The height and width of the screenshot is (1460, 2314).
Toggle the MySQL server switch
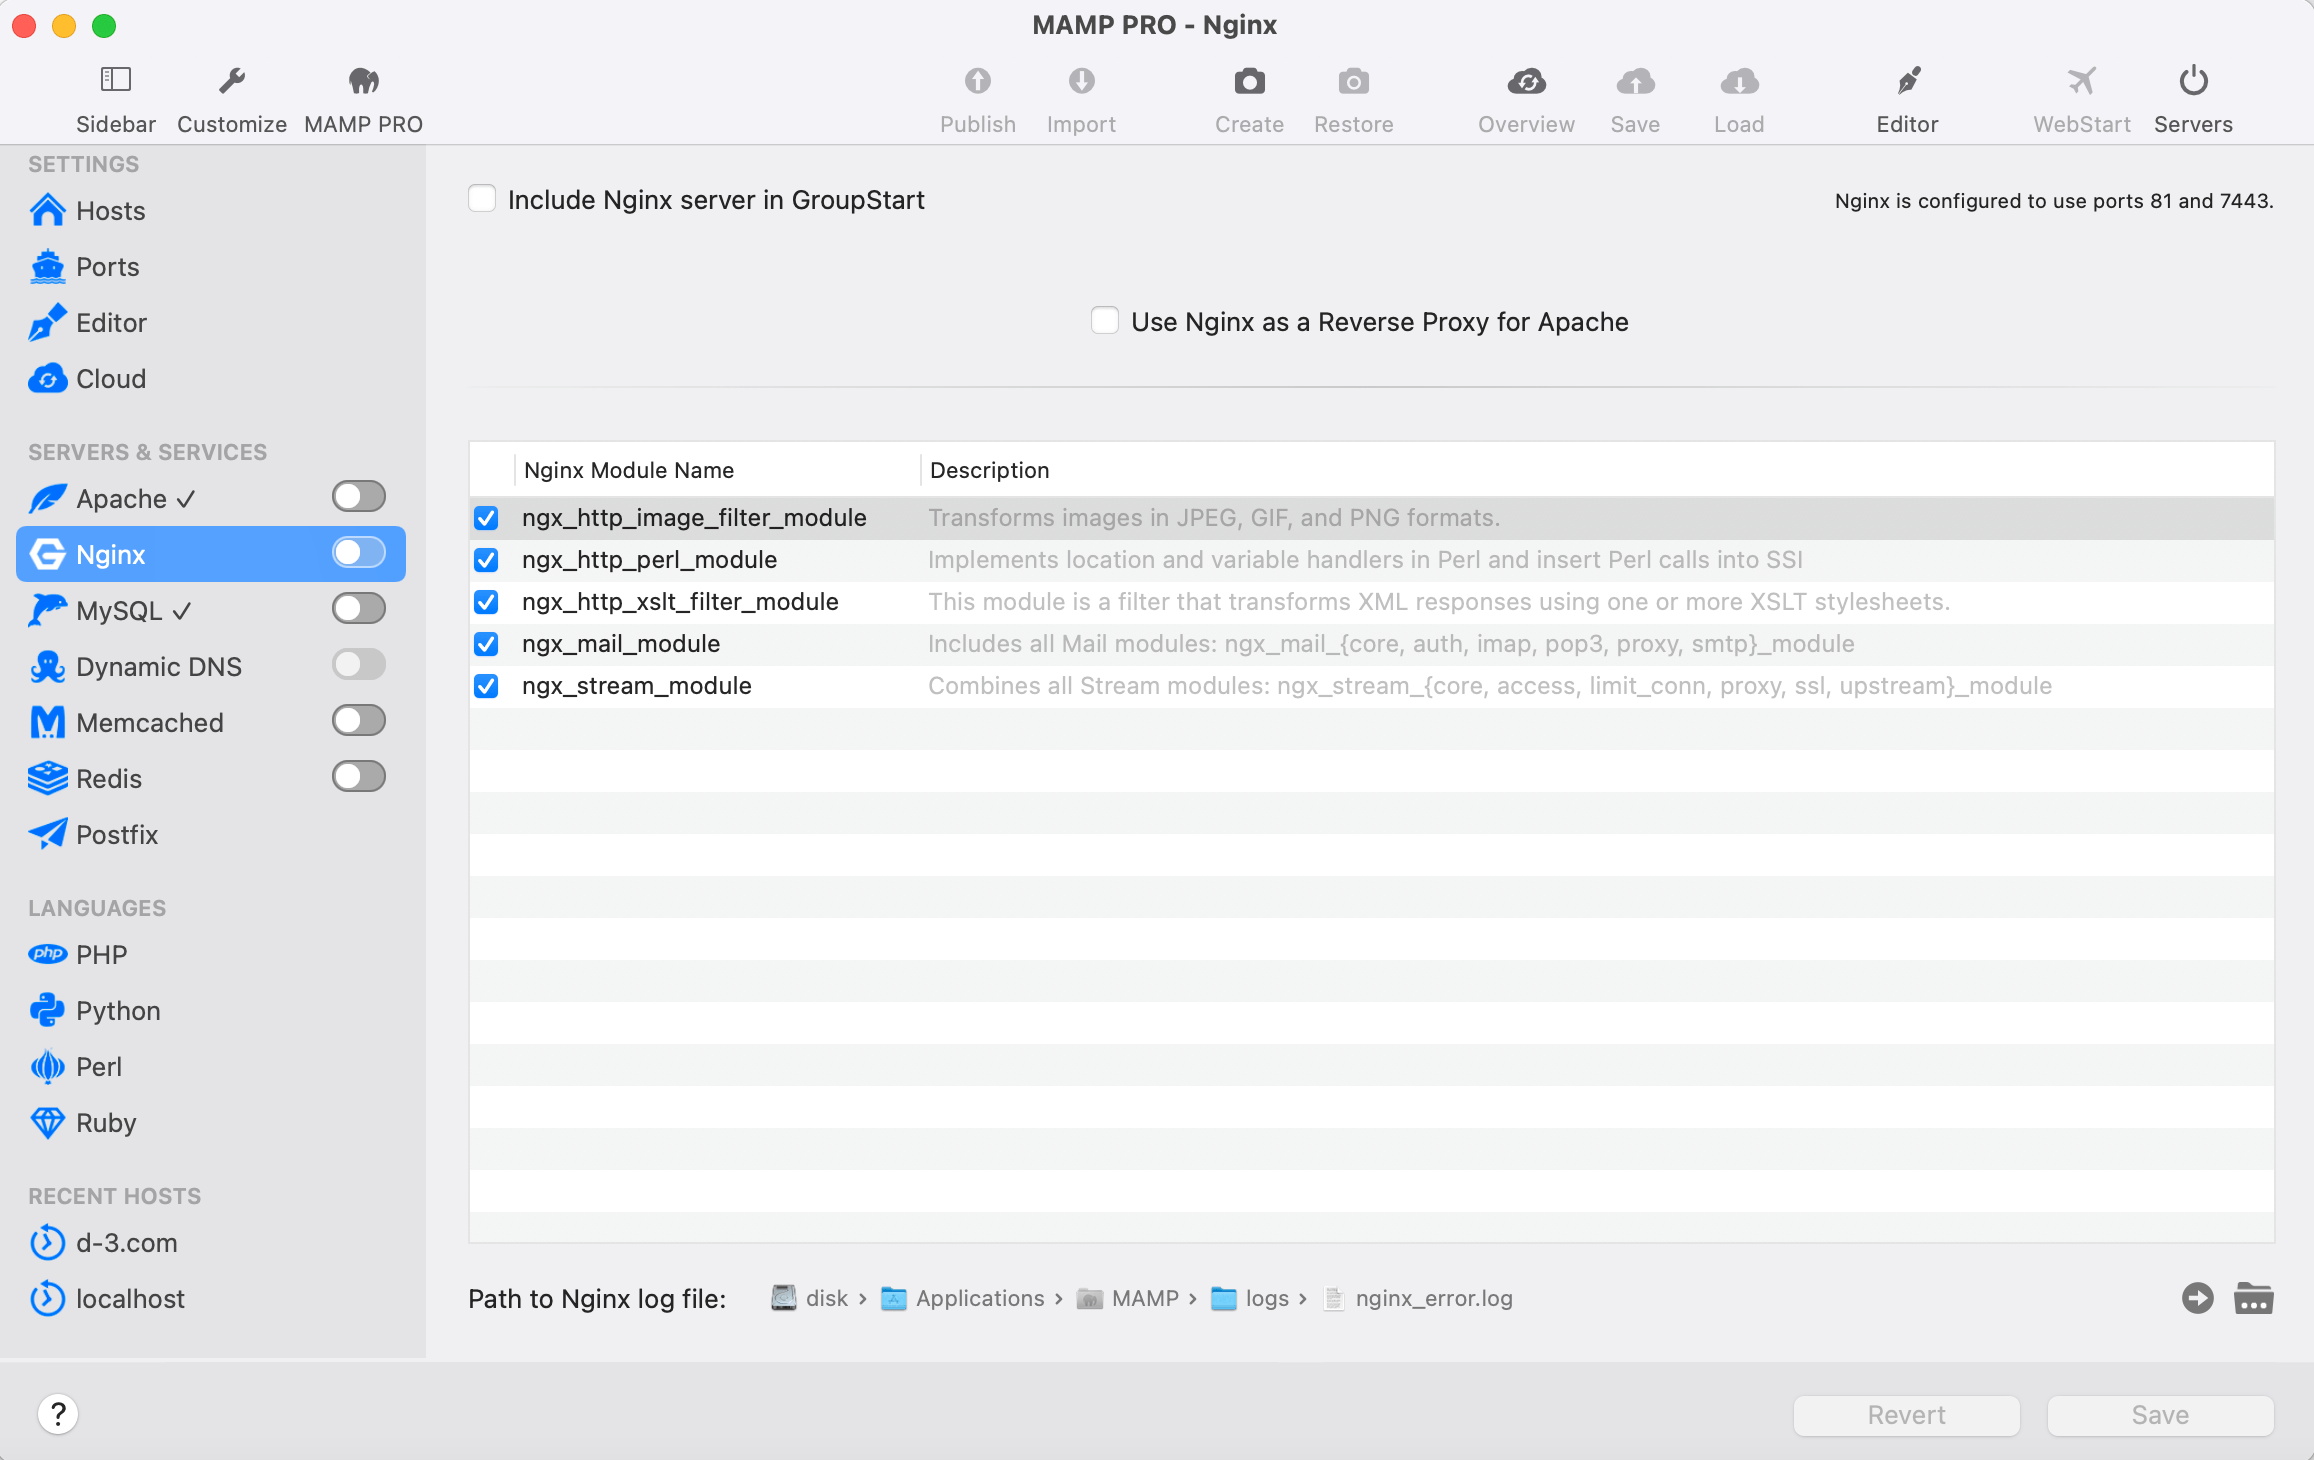point(359,608)
